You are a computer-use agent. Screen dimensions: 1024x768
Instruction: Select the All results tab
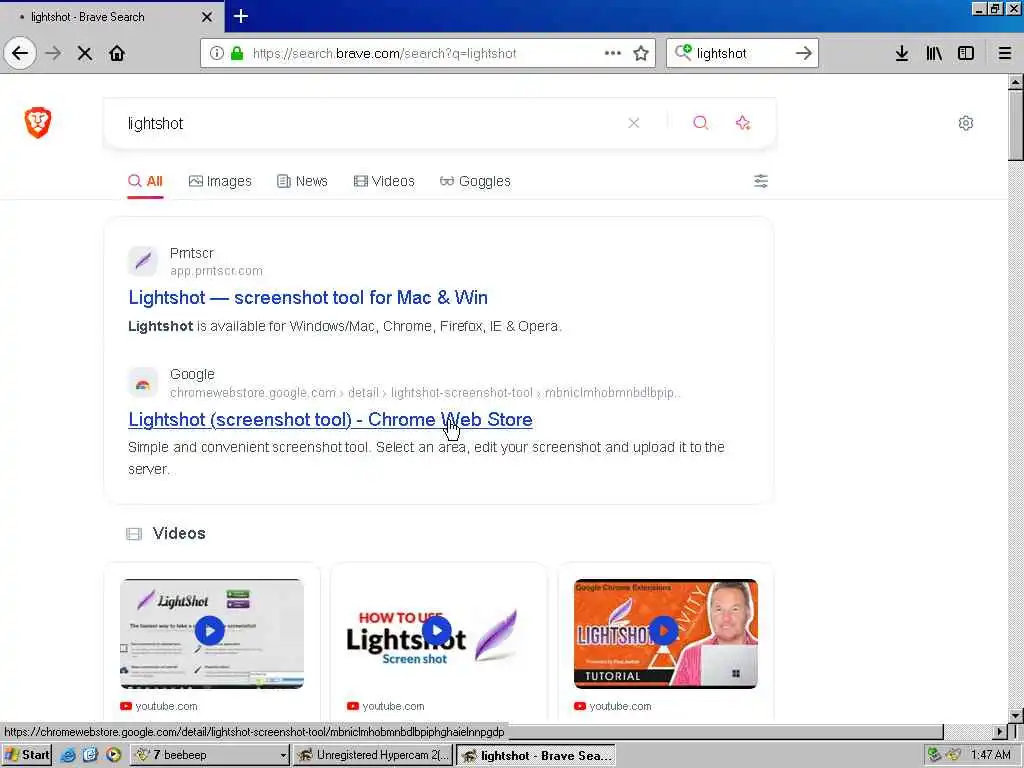coord(145,181)
